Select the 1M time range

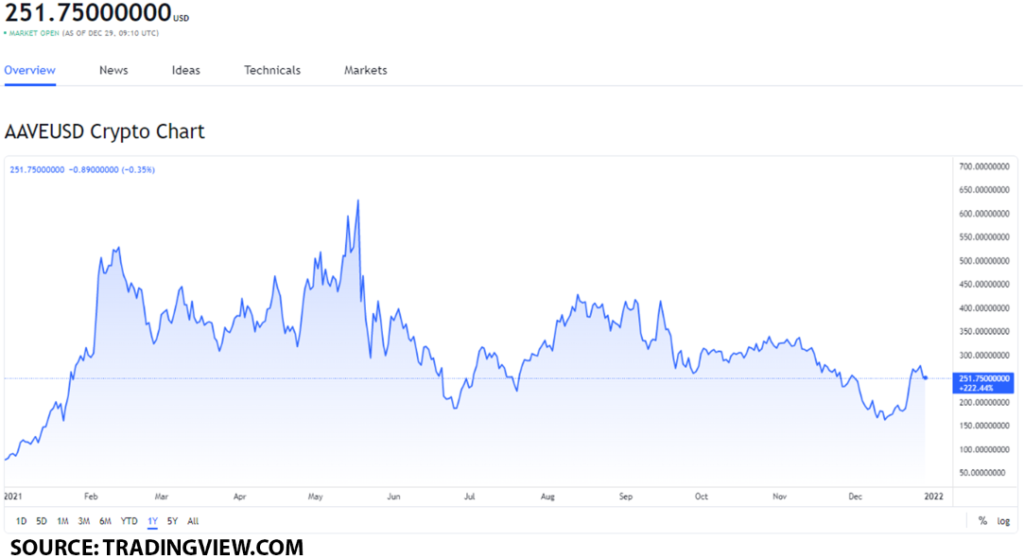click(63, 521)
